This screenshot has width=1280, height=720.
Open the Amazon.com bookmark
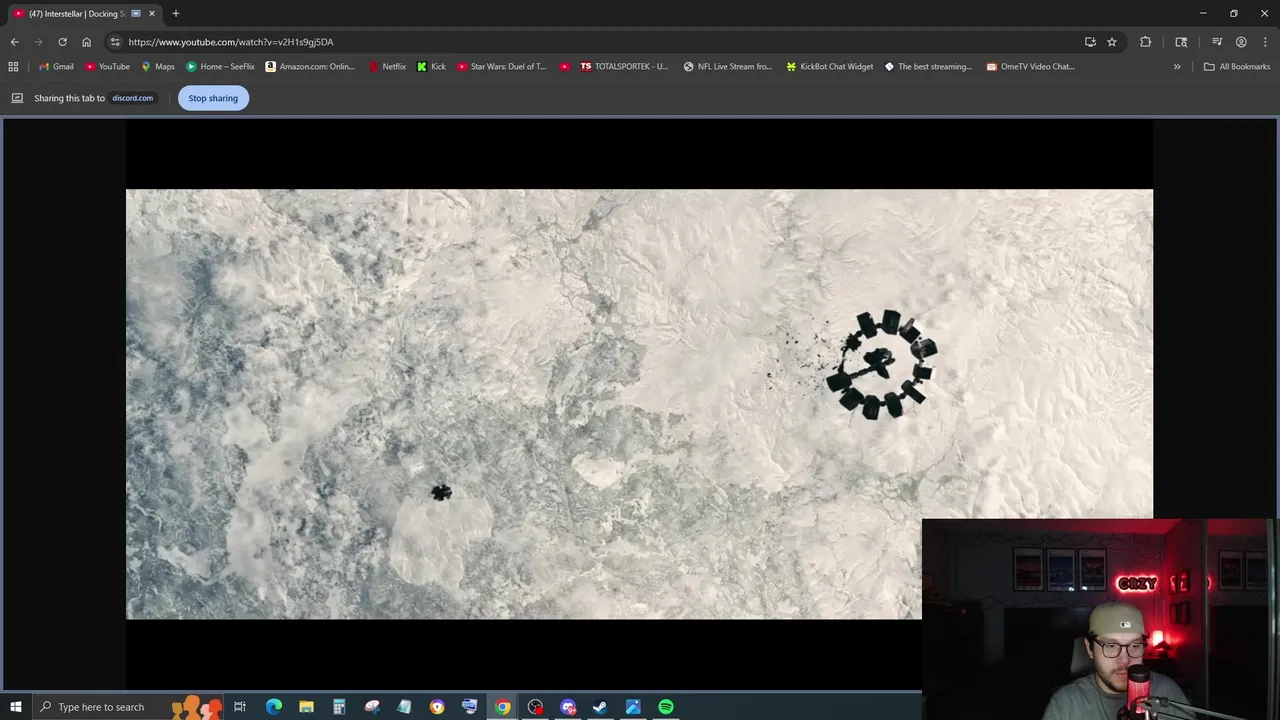tap(310, 67)
